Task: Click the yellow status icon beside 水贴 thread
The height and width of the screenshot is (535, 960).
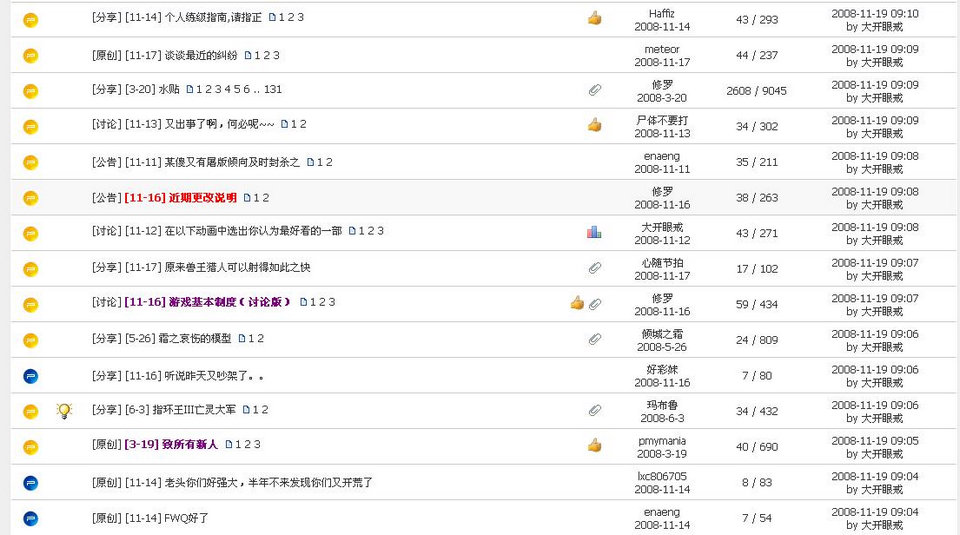Action: pos(31,91)
